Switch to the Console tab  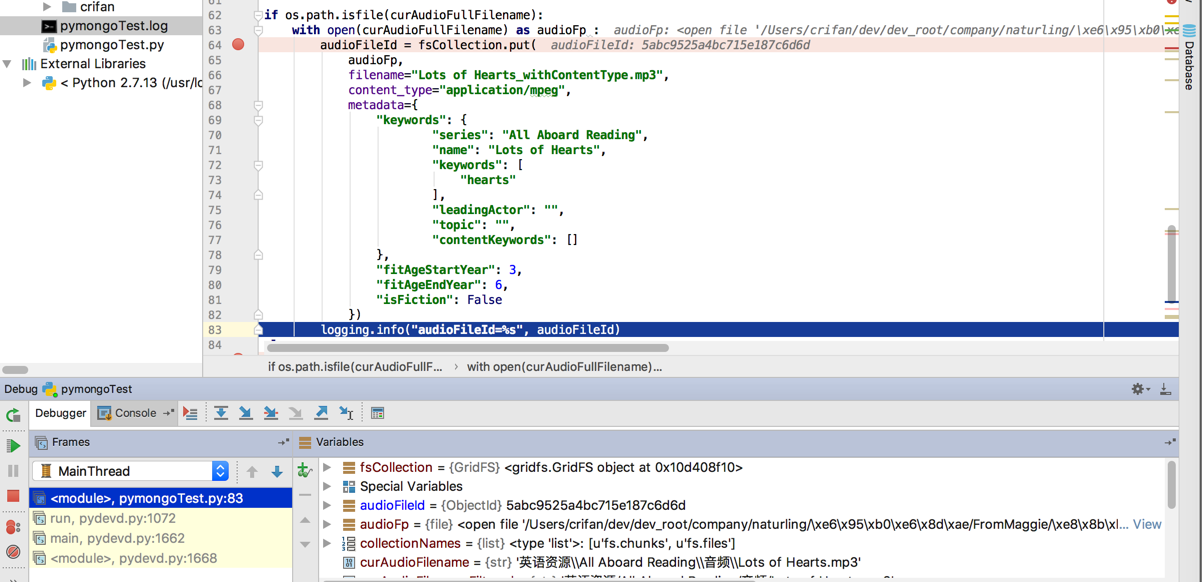click(x=127, y=413)
